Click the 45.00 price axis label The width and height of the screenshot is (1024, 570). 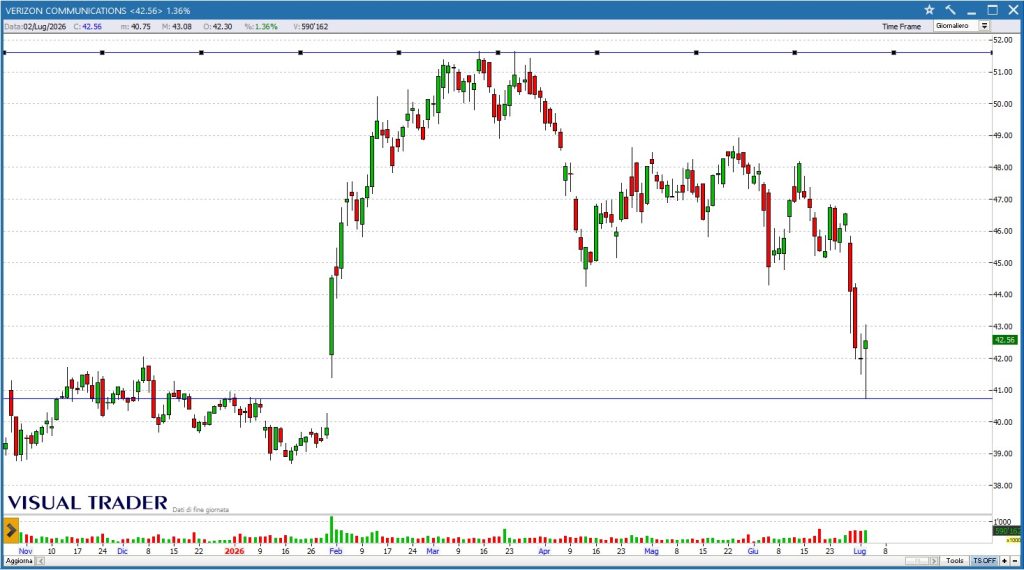pyautogui.click(x=1003, y=263)
